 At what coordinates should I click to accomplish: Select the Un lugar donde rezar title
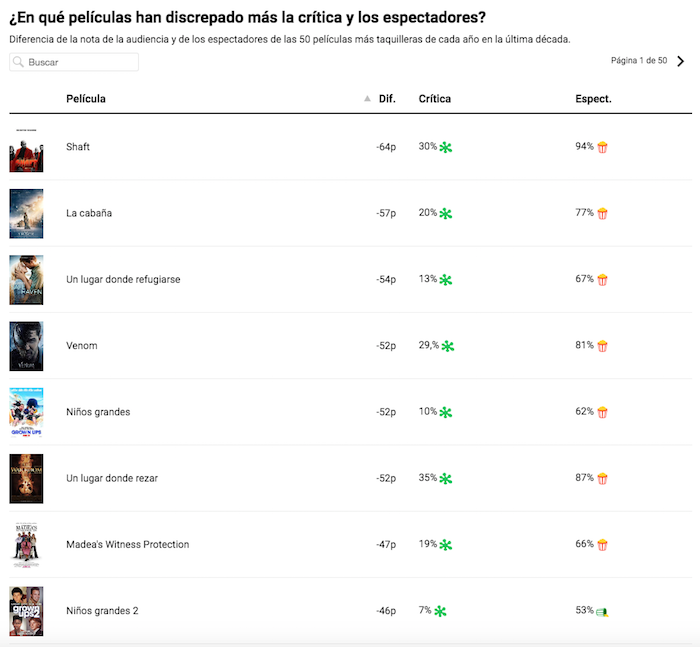tap(113, 478)
